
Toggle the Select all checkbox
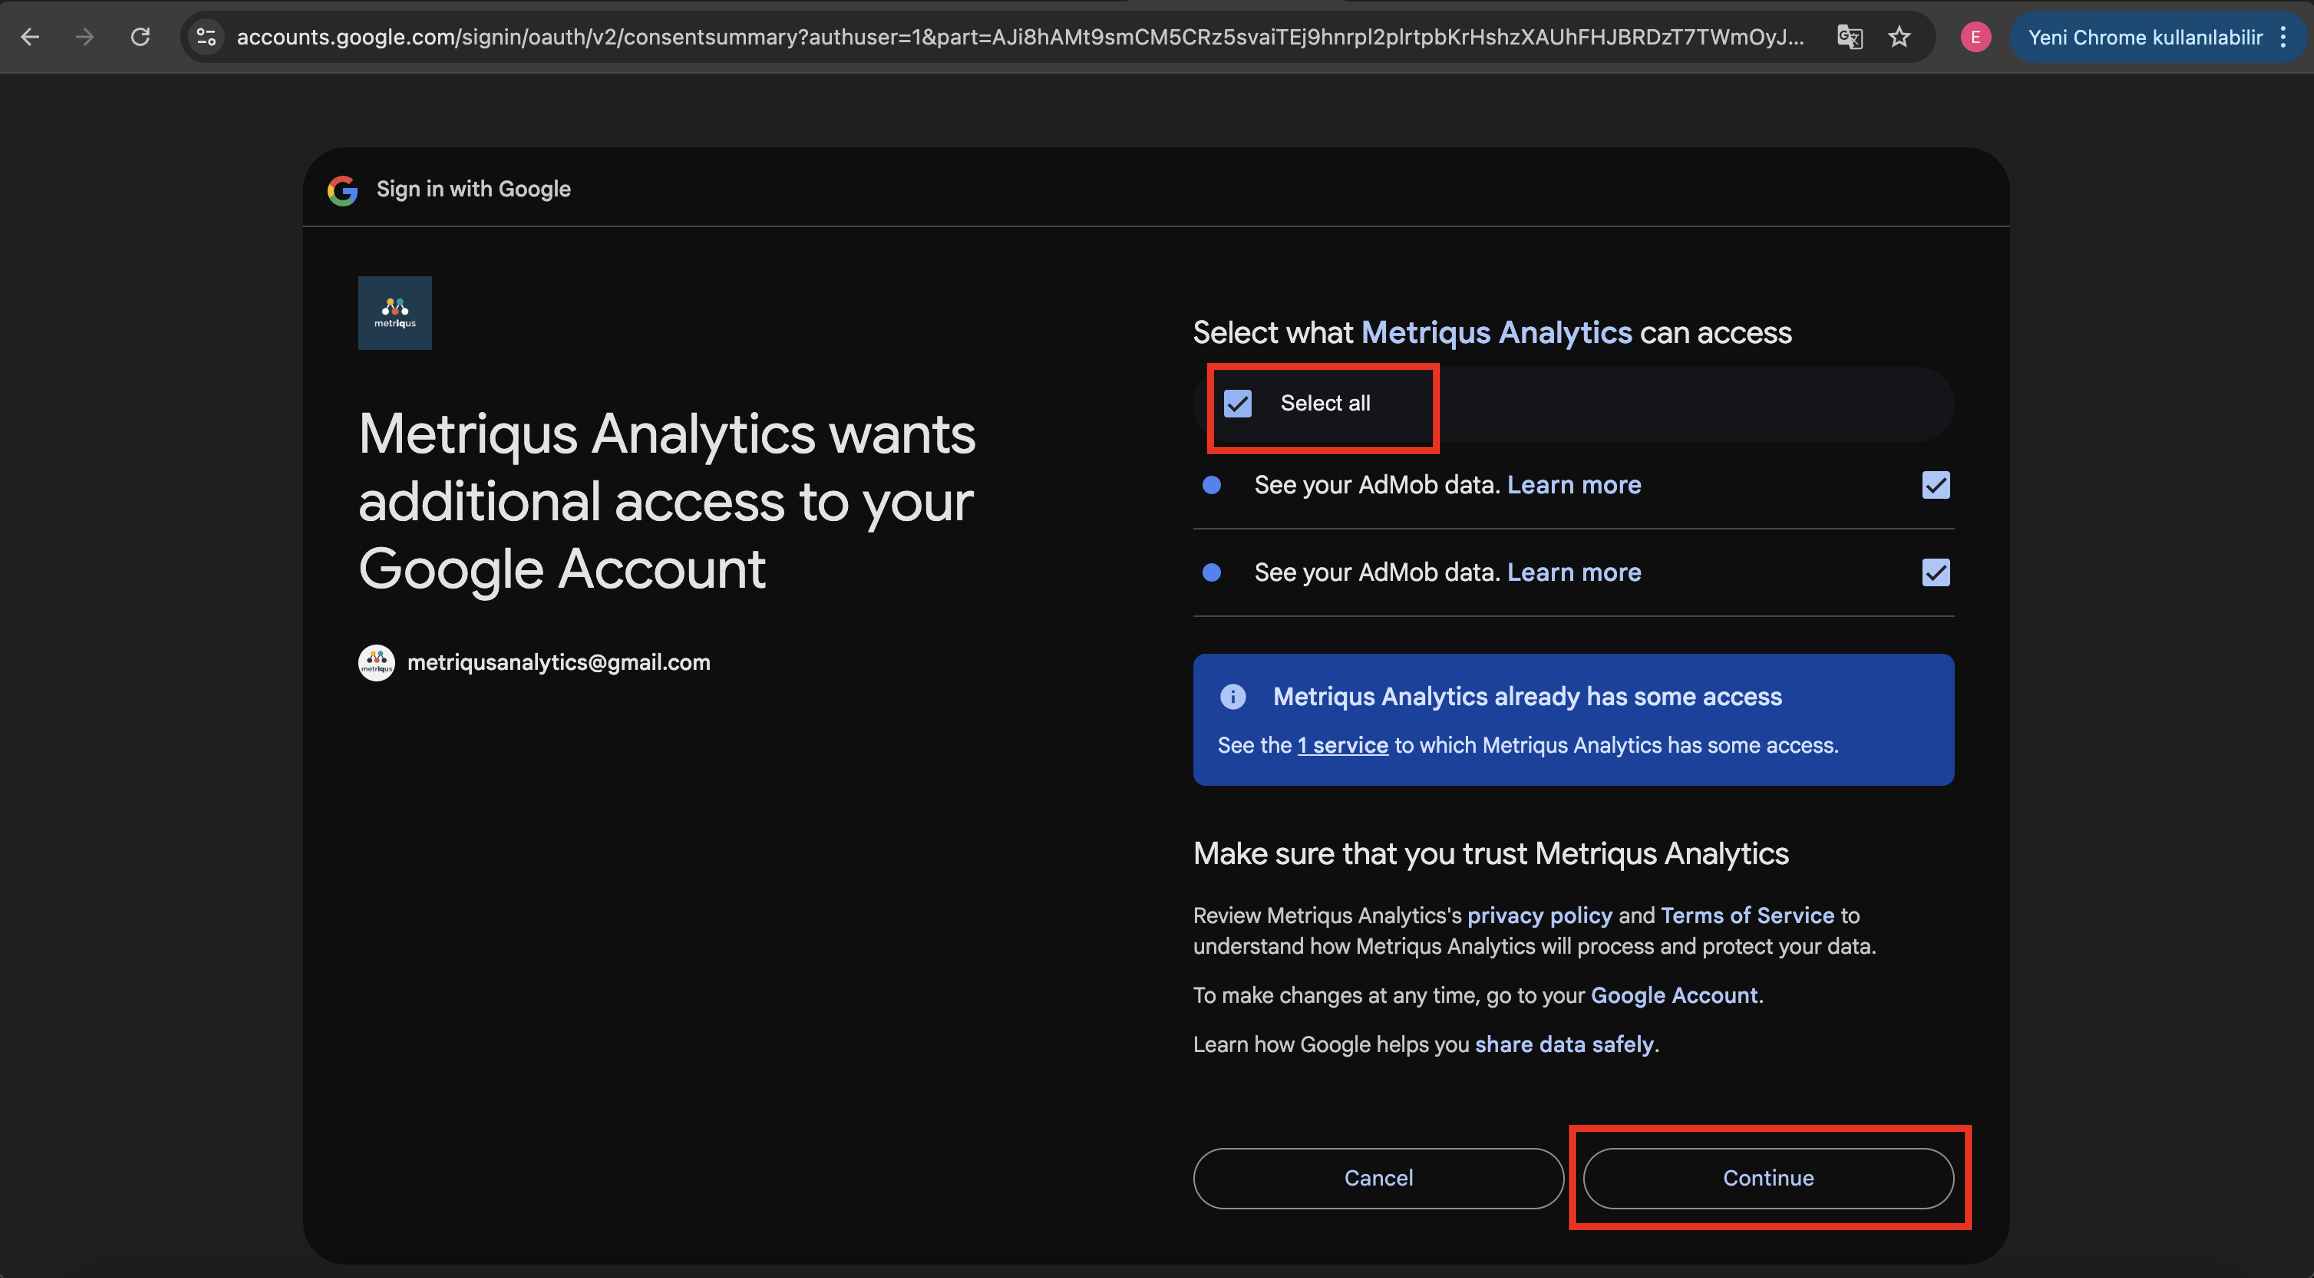[1238, 404]
